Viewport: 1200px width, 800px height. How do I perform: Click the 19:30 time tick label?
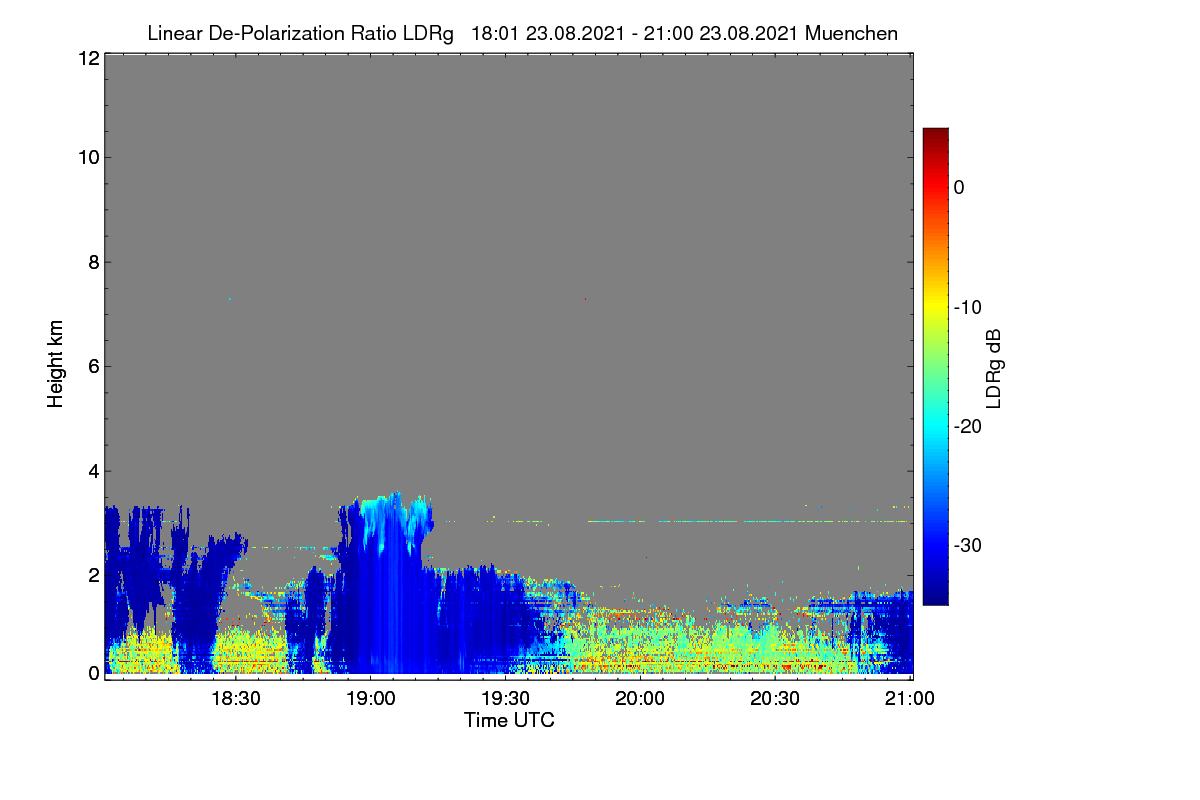[505, 699]
